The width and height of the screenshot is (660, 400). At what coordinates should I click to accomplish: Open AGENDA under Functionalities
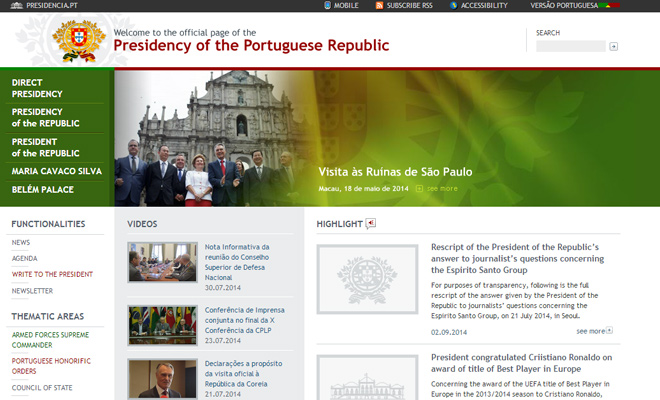click(24, 259)
